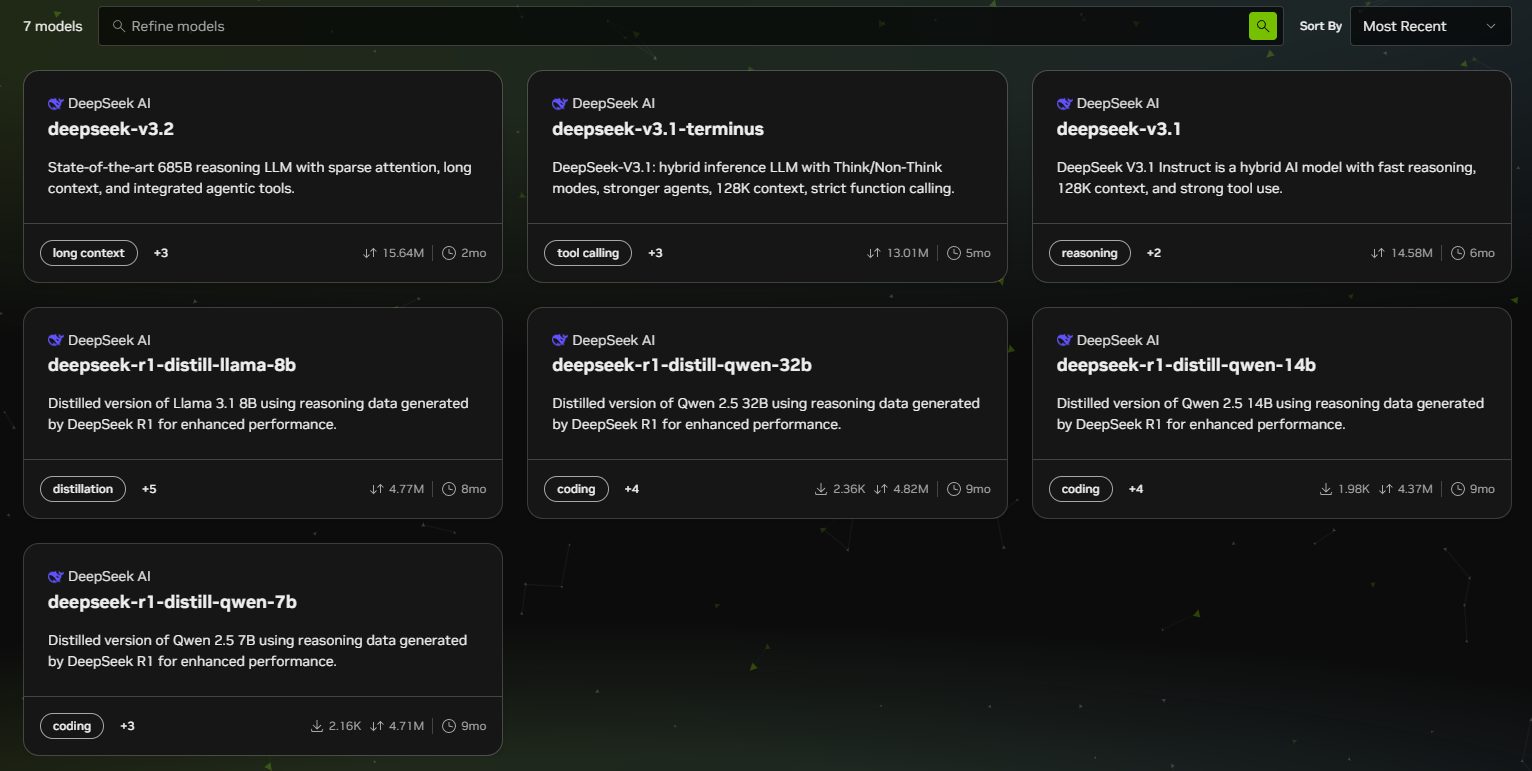
Task: Open the deepseek-r1-distill-qwen-7b model title
Action: [172, 602]
